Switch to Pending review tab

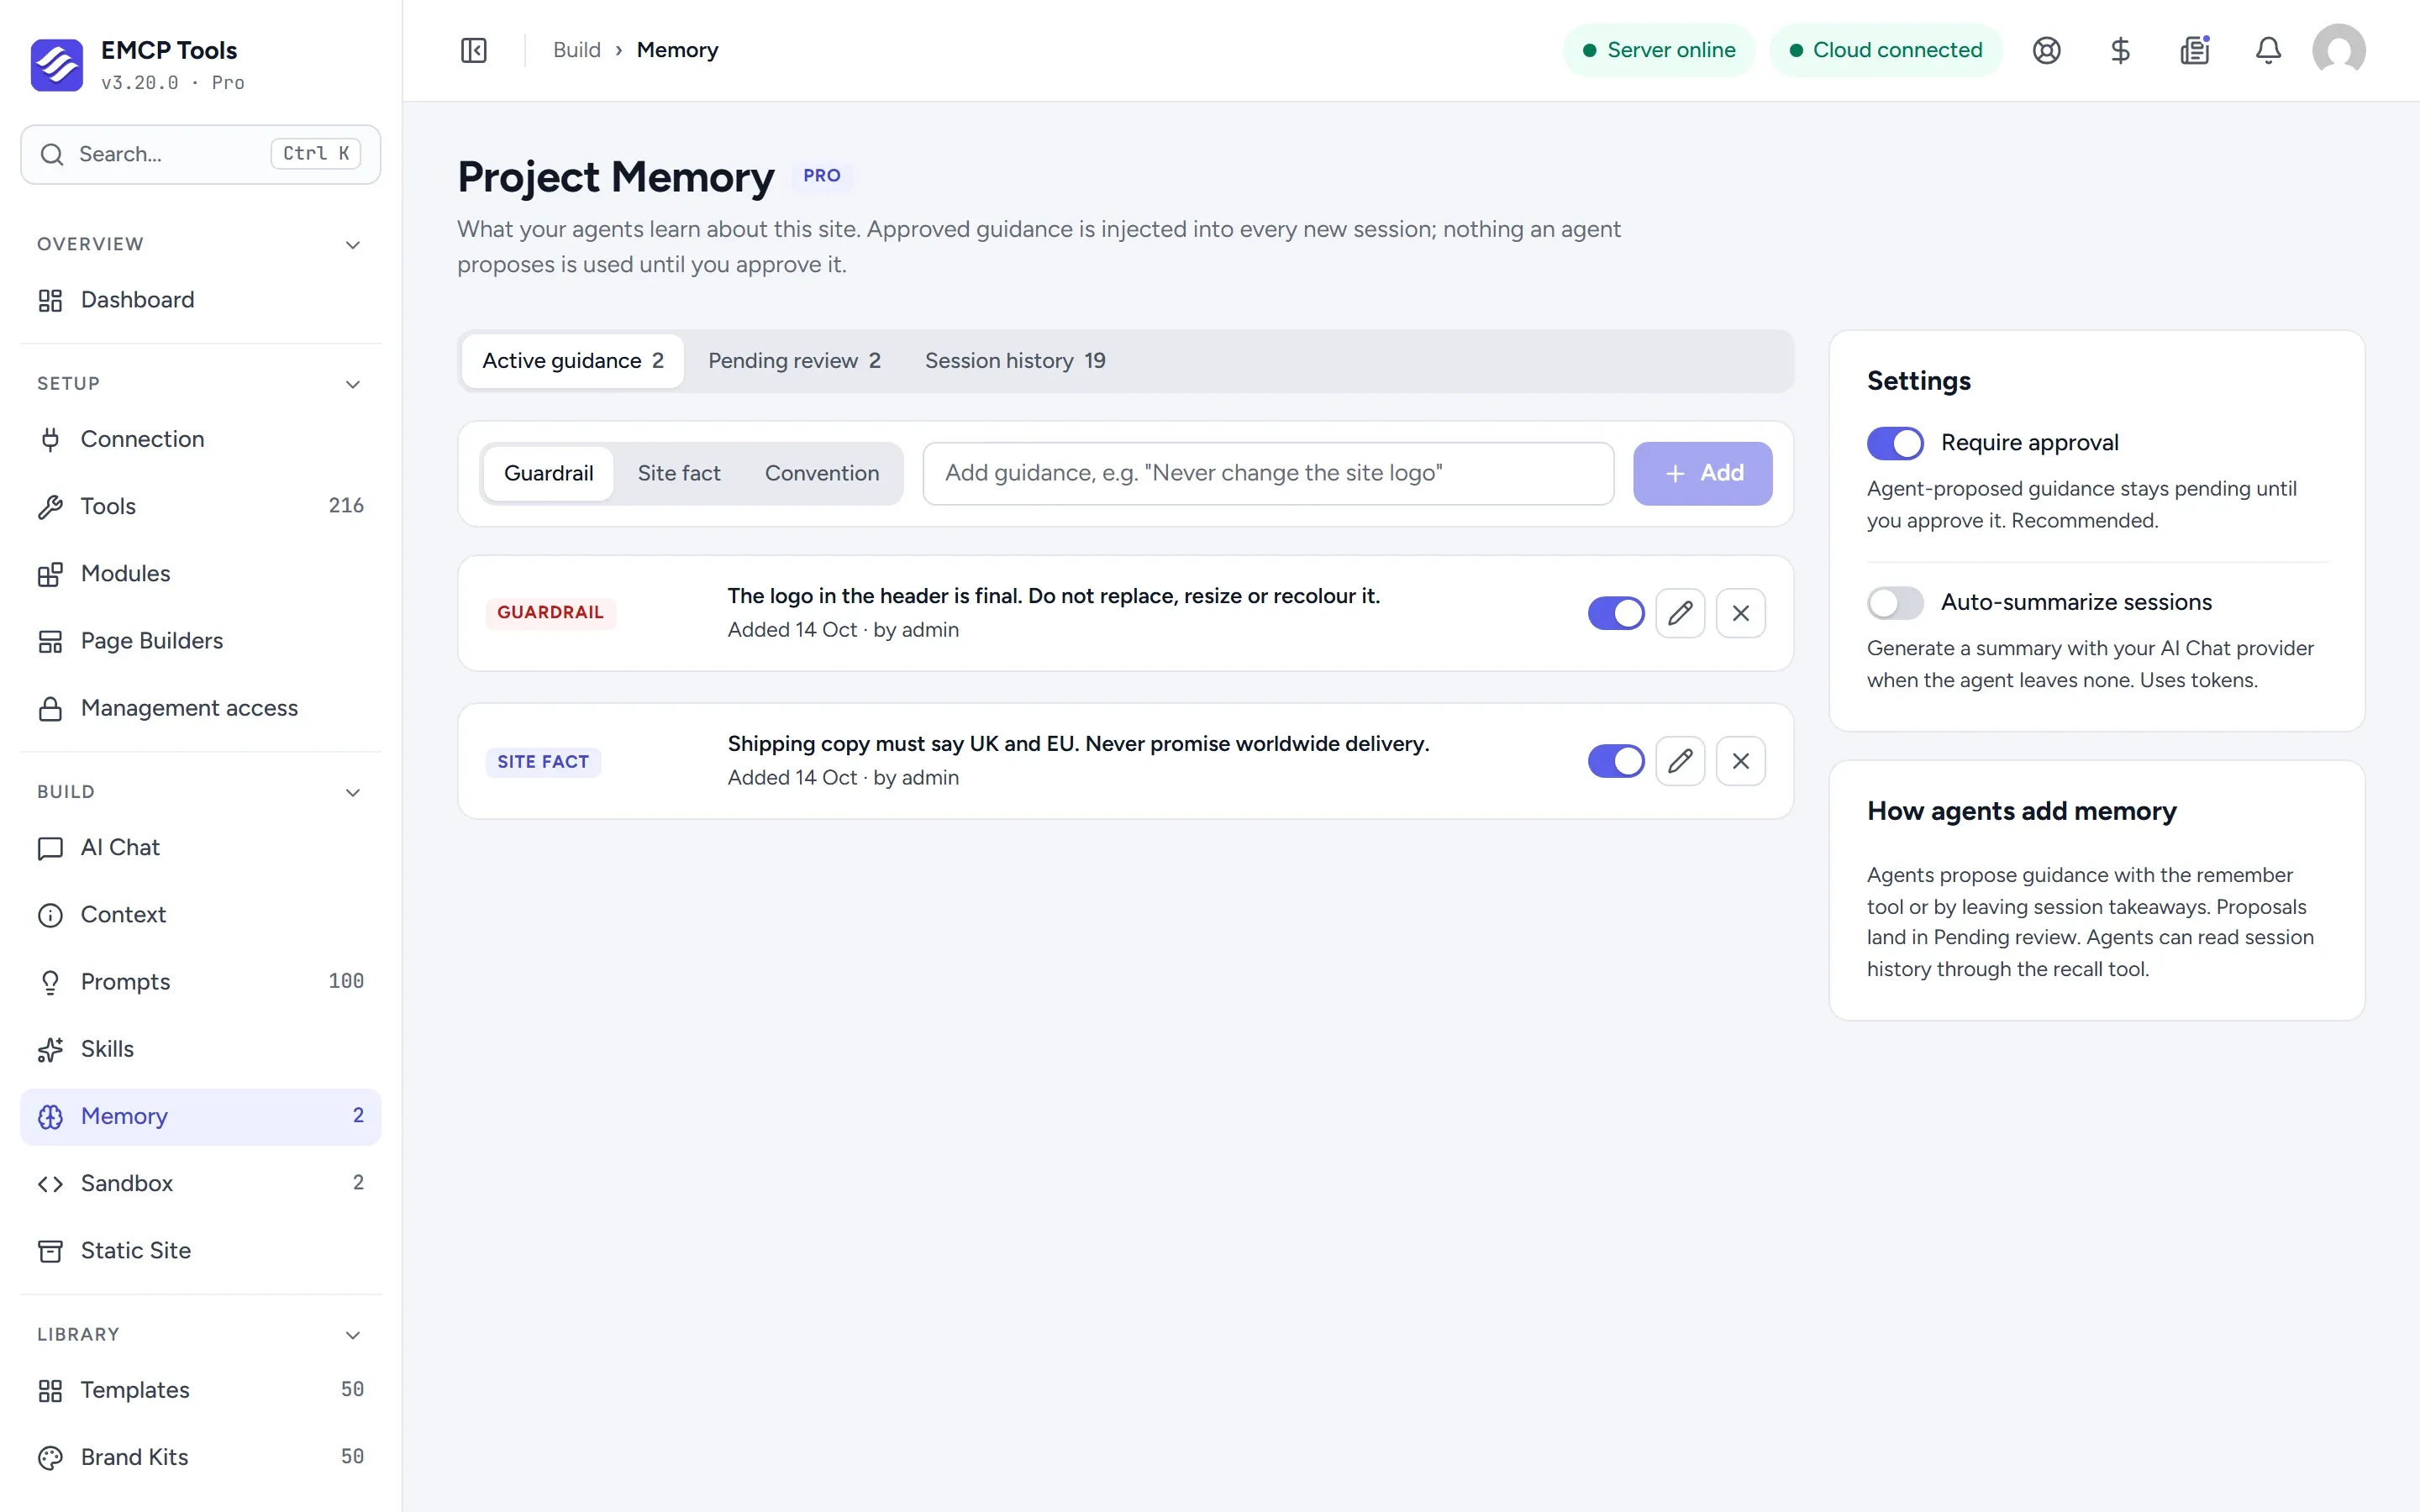(x=794, y=361)
